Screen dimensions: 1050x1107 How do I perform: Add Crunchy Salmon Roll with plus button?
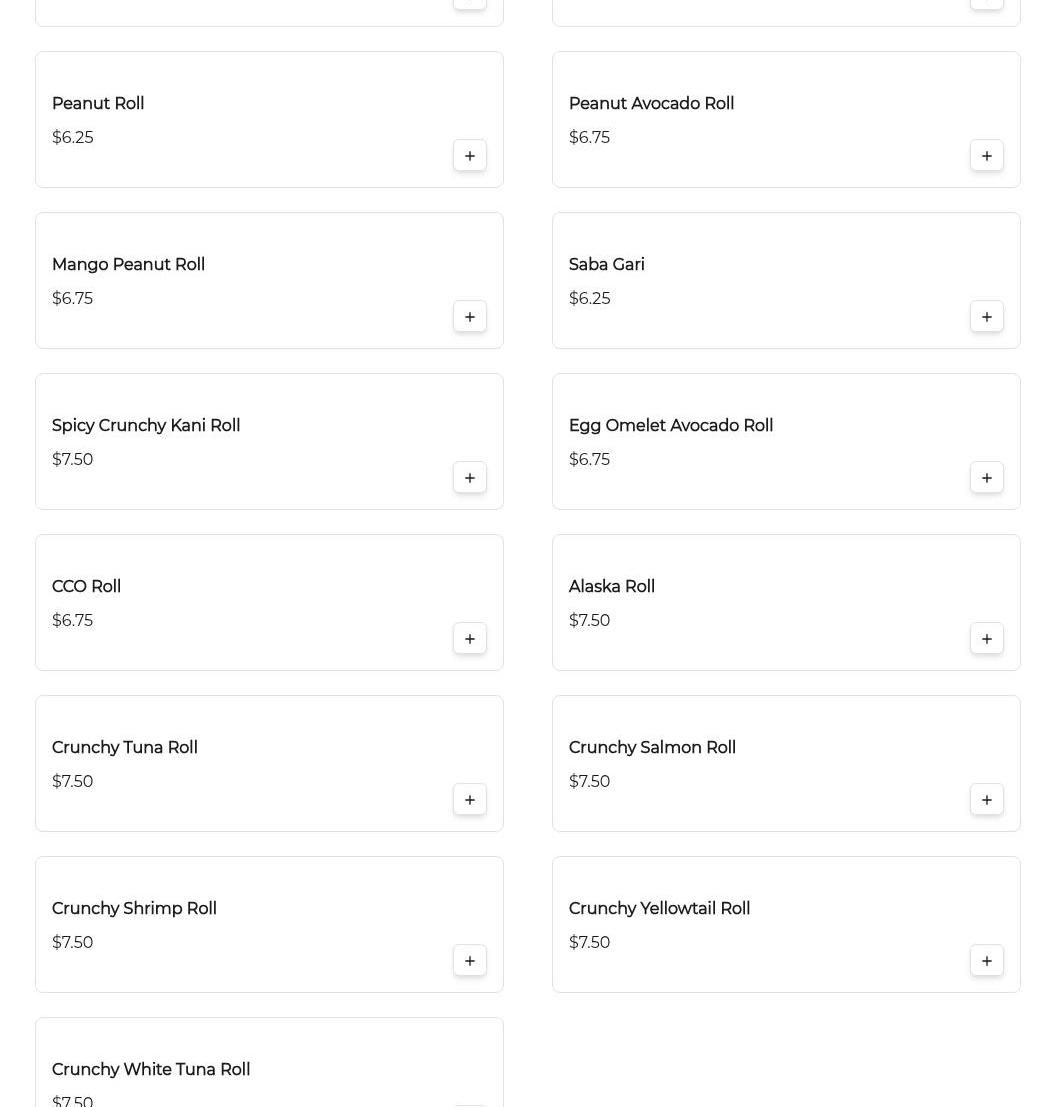986,800
